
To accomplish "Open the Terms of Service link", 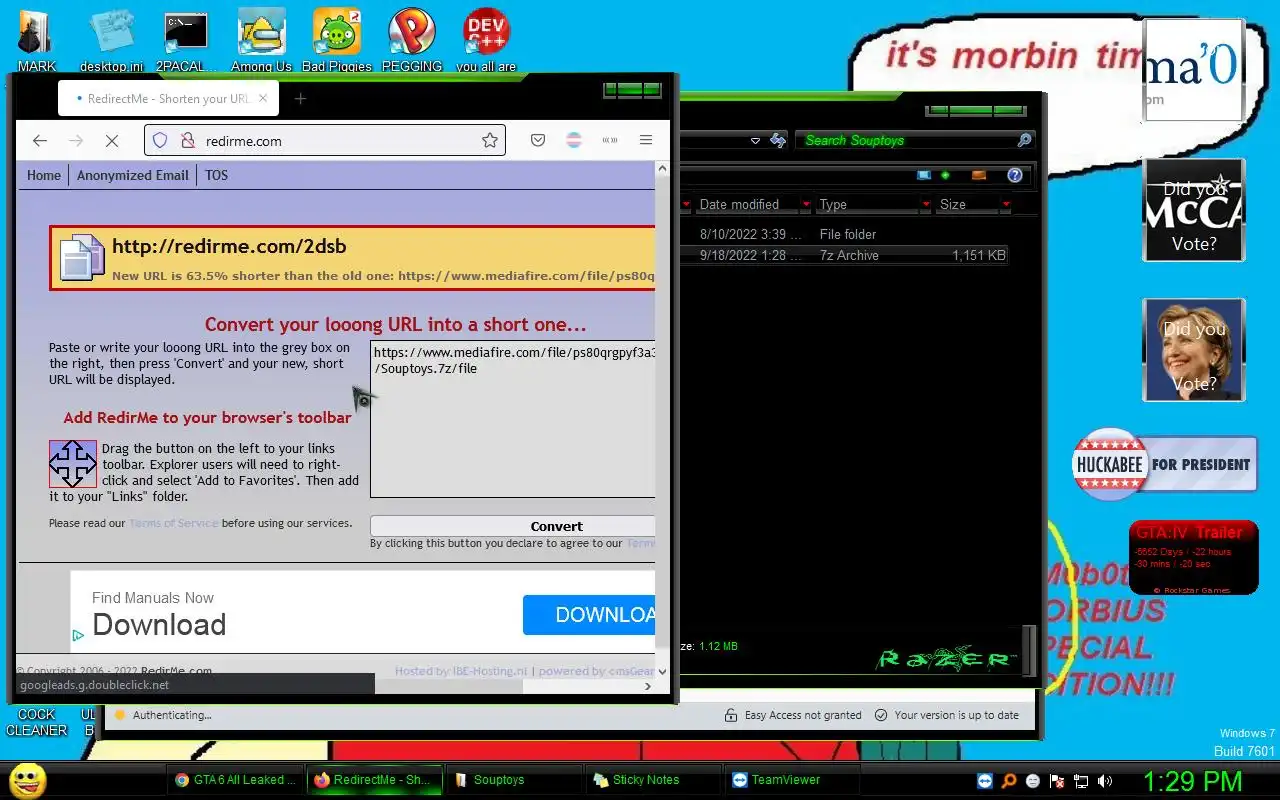I will (173, 523).
